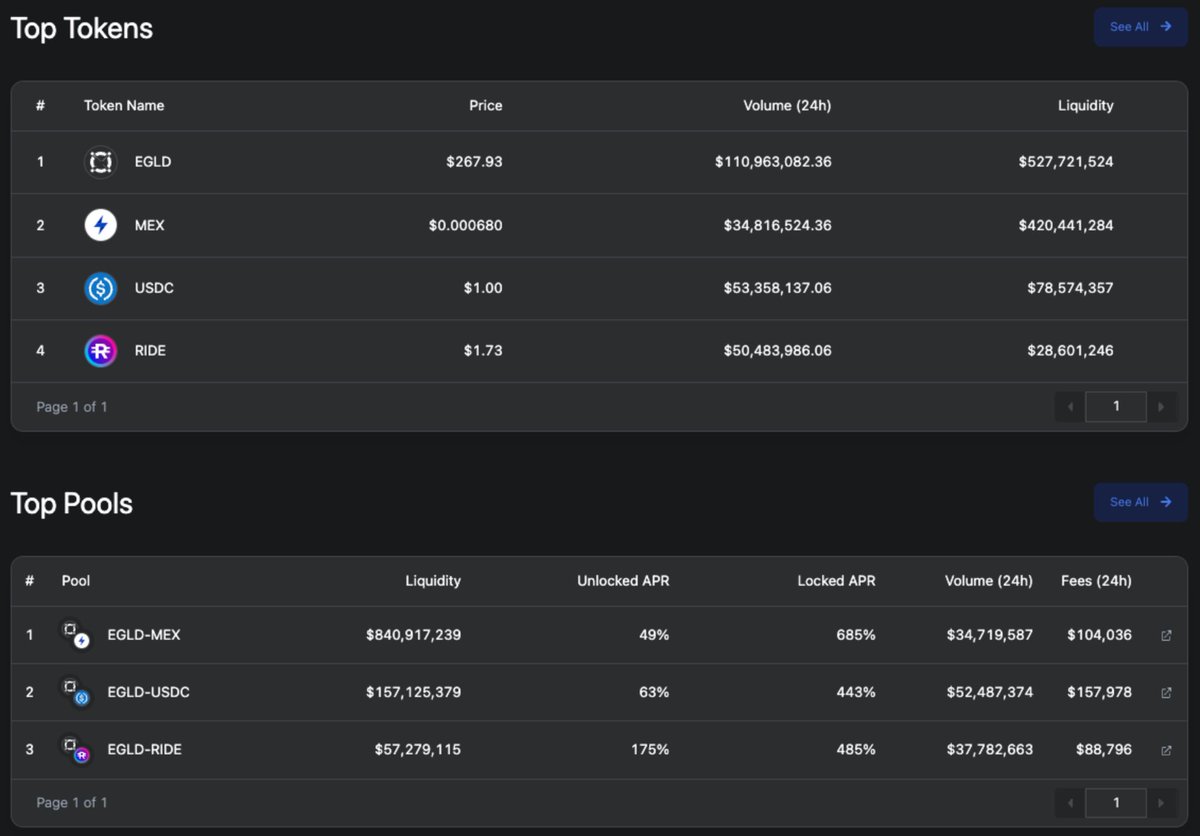Sort tokens by Price column header
The image size is (1200, 836).
tap(486, 105)
